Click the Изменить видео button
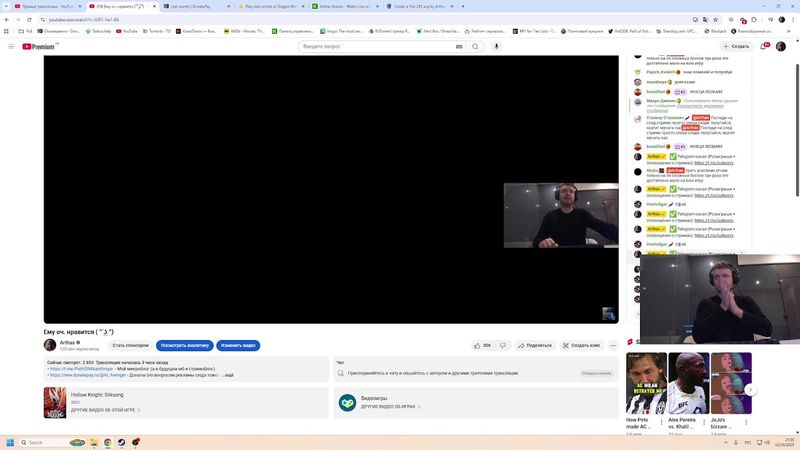 [239, 345]
